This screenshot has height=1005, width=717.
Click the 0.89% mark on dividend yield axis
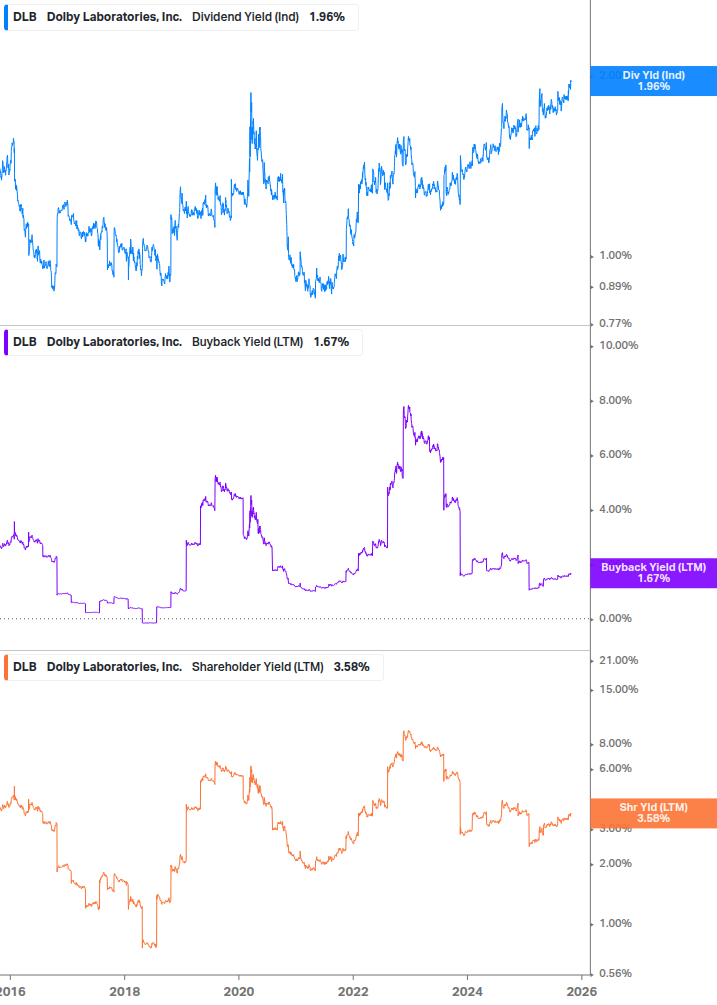click(x=614, y=287)
